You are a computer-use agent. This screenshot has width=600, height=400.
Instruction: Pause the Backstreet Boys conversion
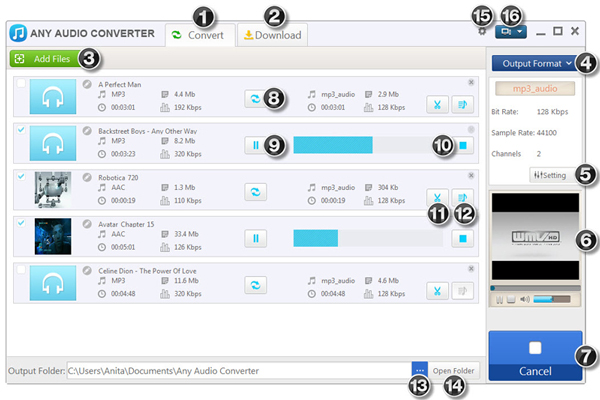(x=255, y=145)
